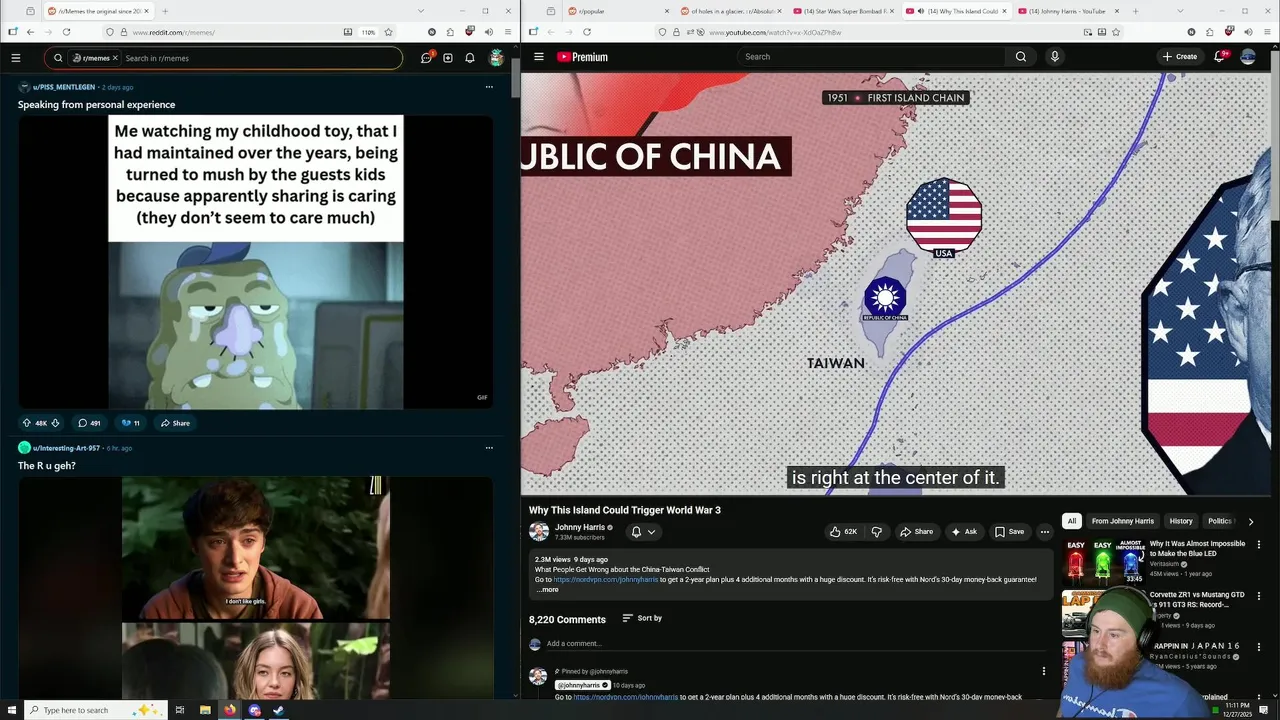
Task: Bookmark the YouTube page with star icon
Action: pos(1115,32)
